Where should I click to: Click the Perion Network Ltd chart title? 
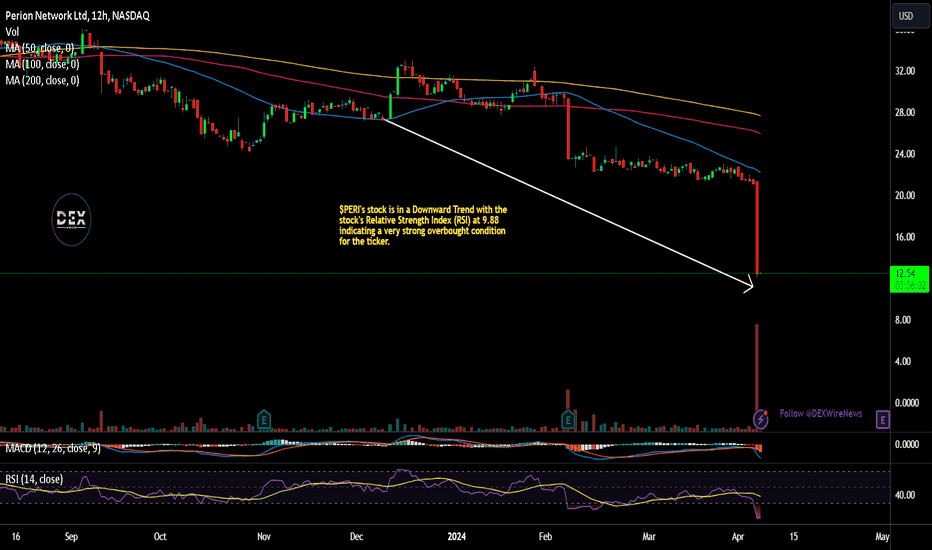pyautogui.click(x=77, y=16)
